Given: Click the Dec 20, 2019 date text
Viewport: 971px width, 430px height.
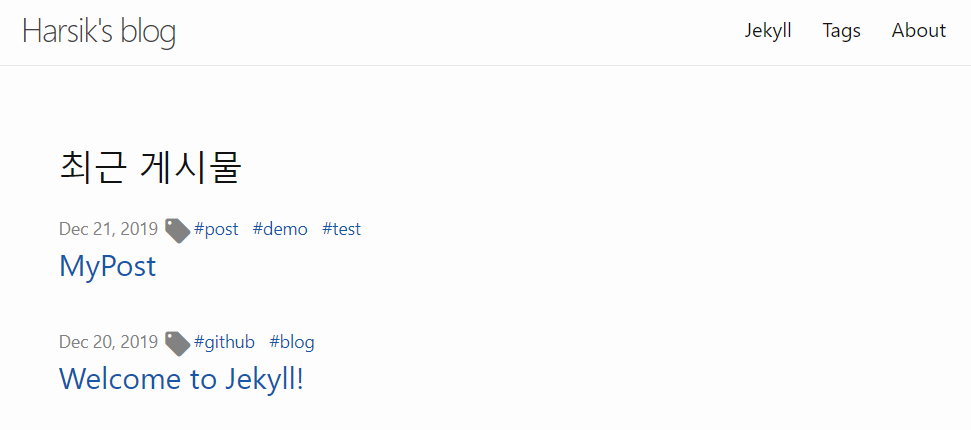Looking at the screenshot, I should [108, 342].
